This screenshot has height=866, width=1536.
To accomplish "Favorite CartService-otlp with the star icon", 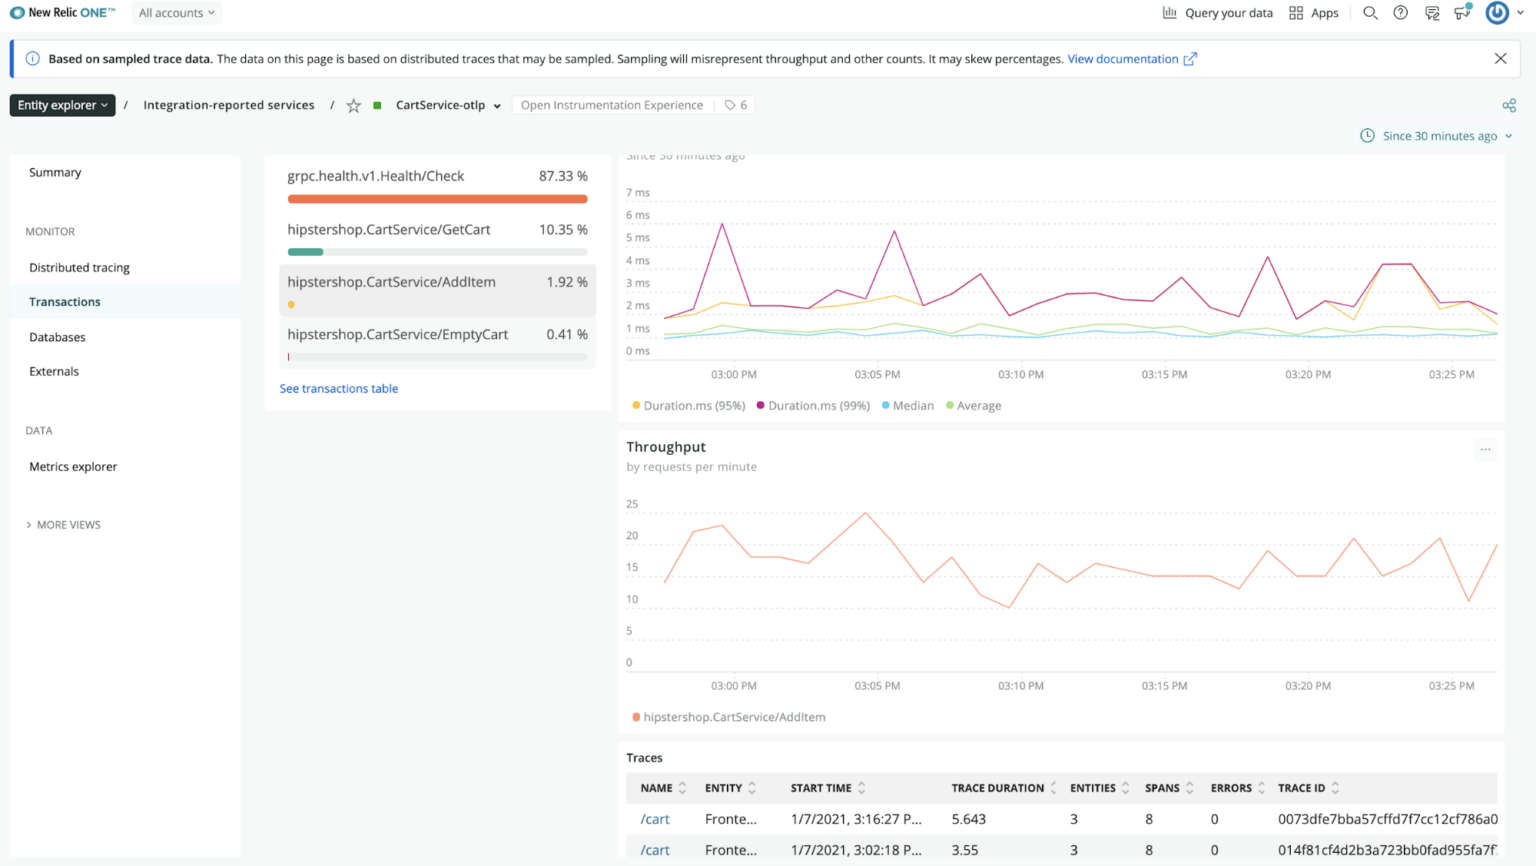I will pos(353,105).
